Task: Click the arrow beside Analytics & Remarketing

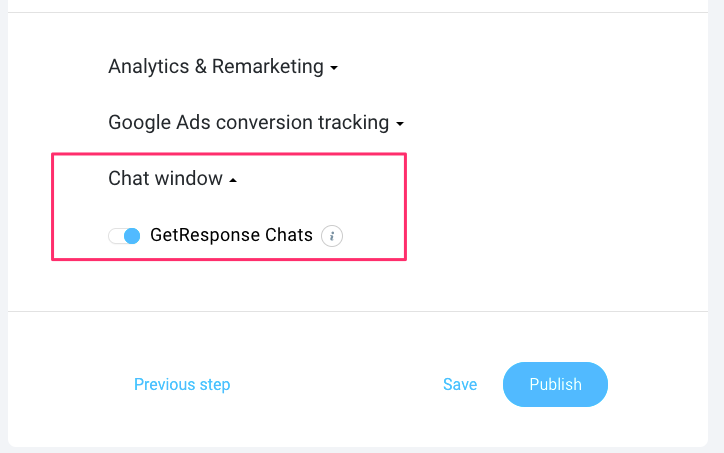Action: tap(334, 68)
